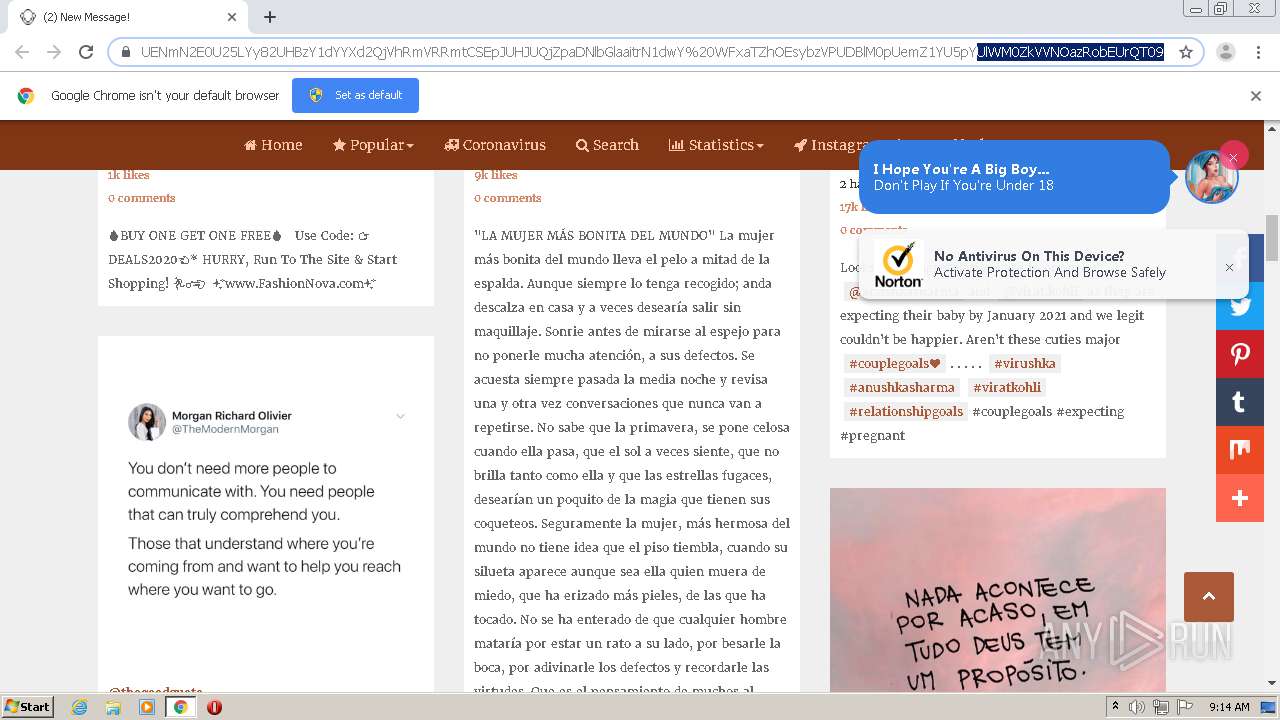Reload the current page
Image resolution: width=1280 pixels, height=720 pixels.
click(86, 52)
